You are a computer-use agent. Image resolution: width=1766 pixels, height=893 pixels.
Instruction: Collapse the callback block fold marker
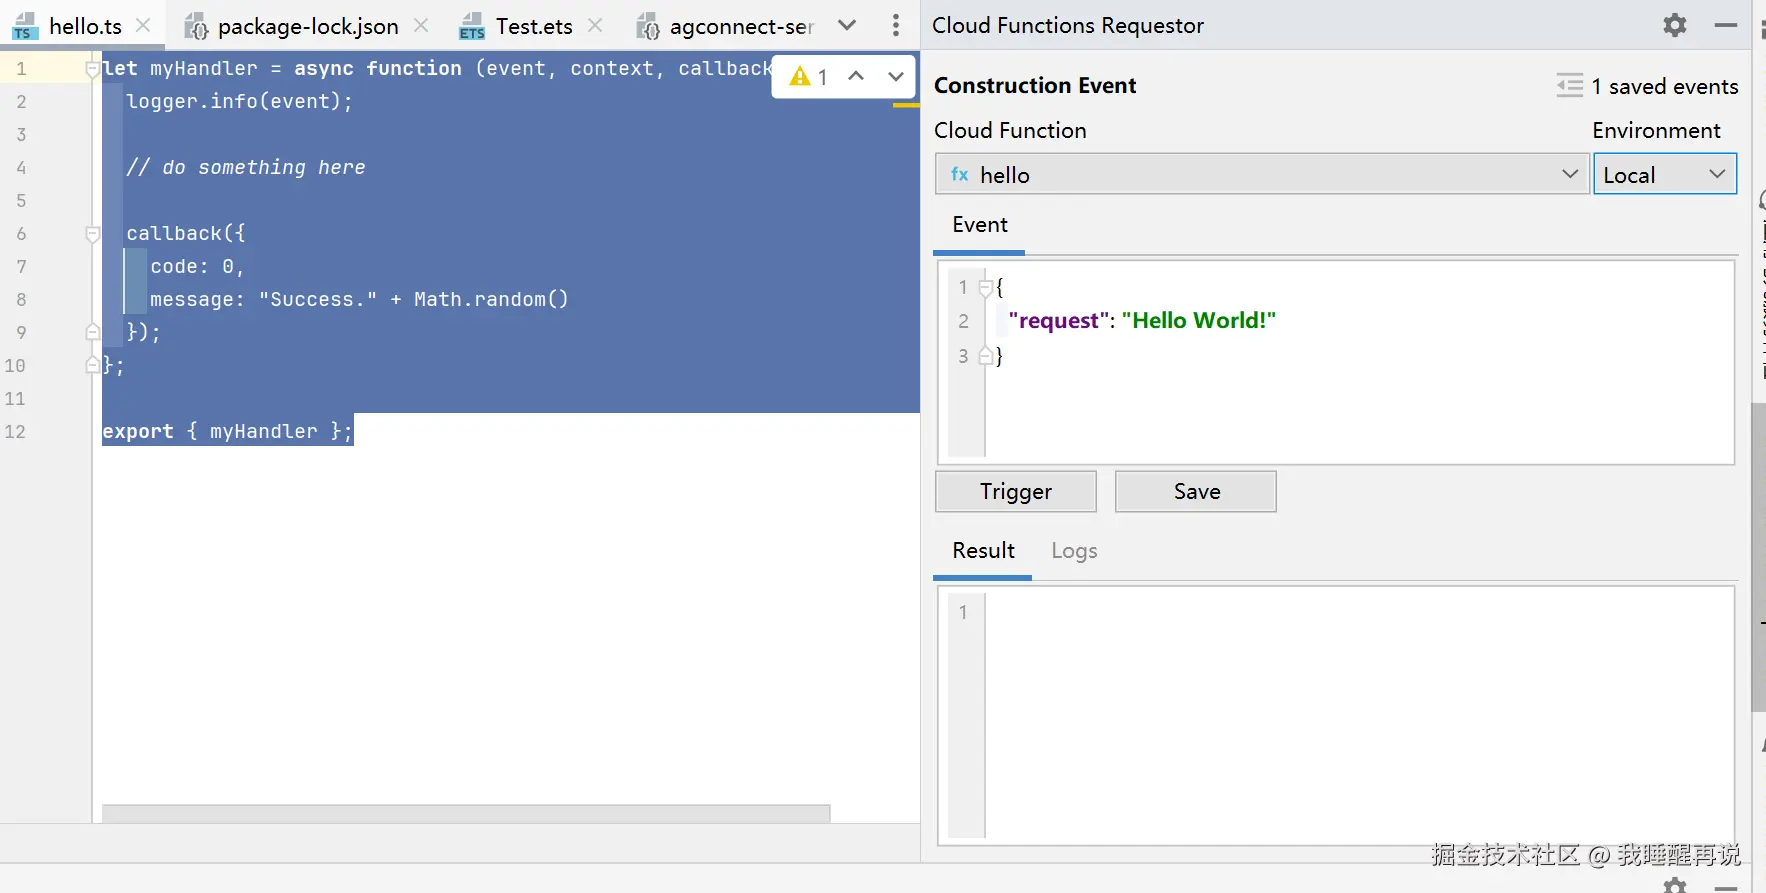93,234
